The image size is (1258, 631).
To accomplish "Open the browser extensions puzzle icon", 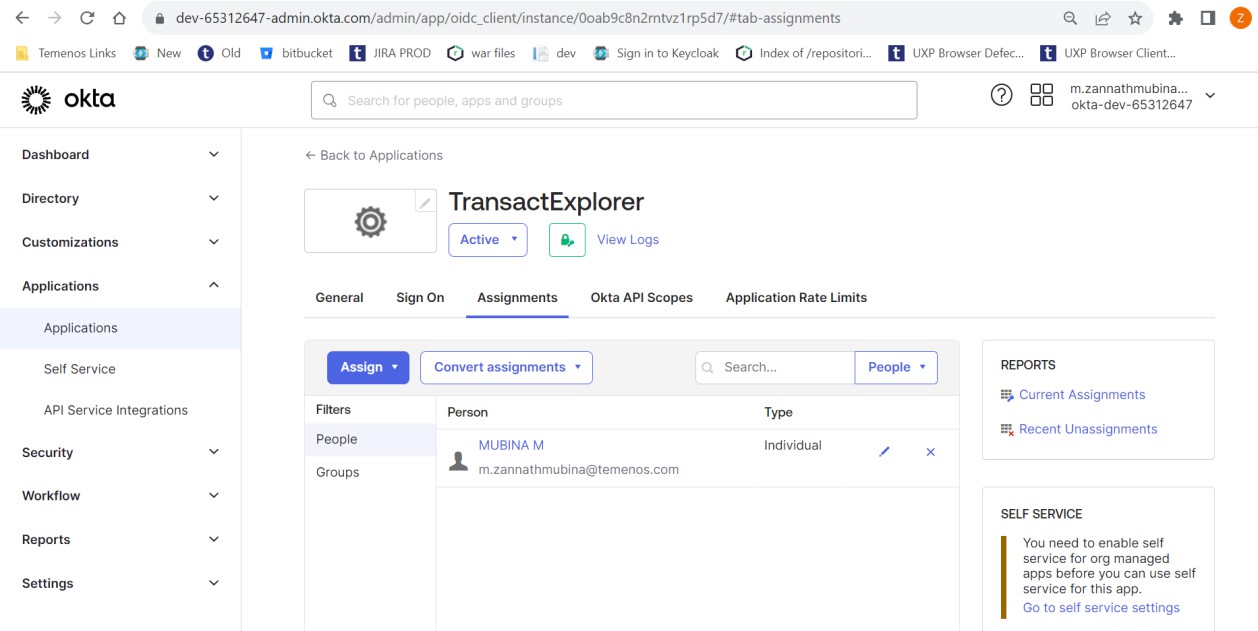I will point(1176,18).
